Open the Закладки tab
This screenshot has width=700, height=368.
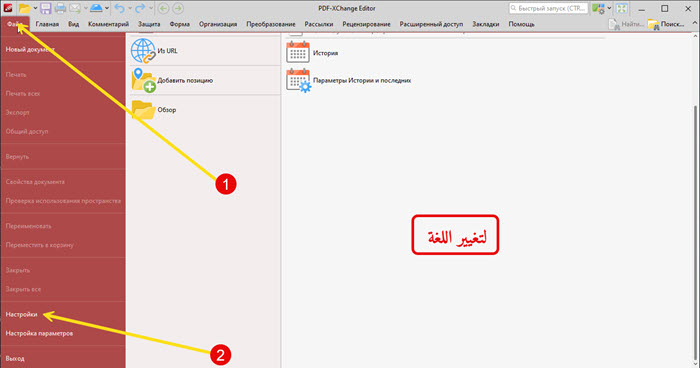(486, 24)
